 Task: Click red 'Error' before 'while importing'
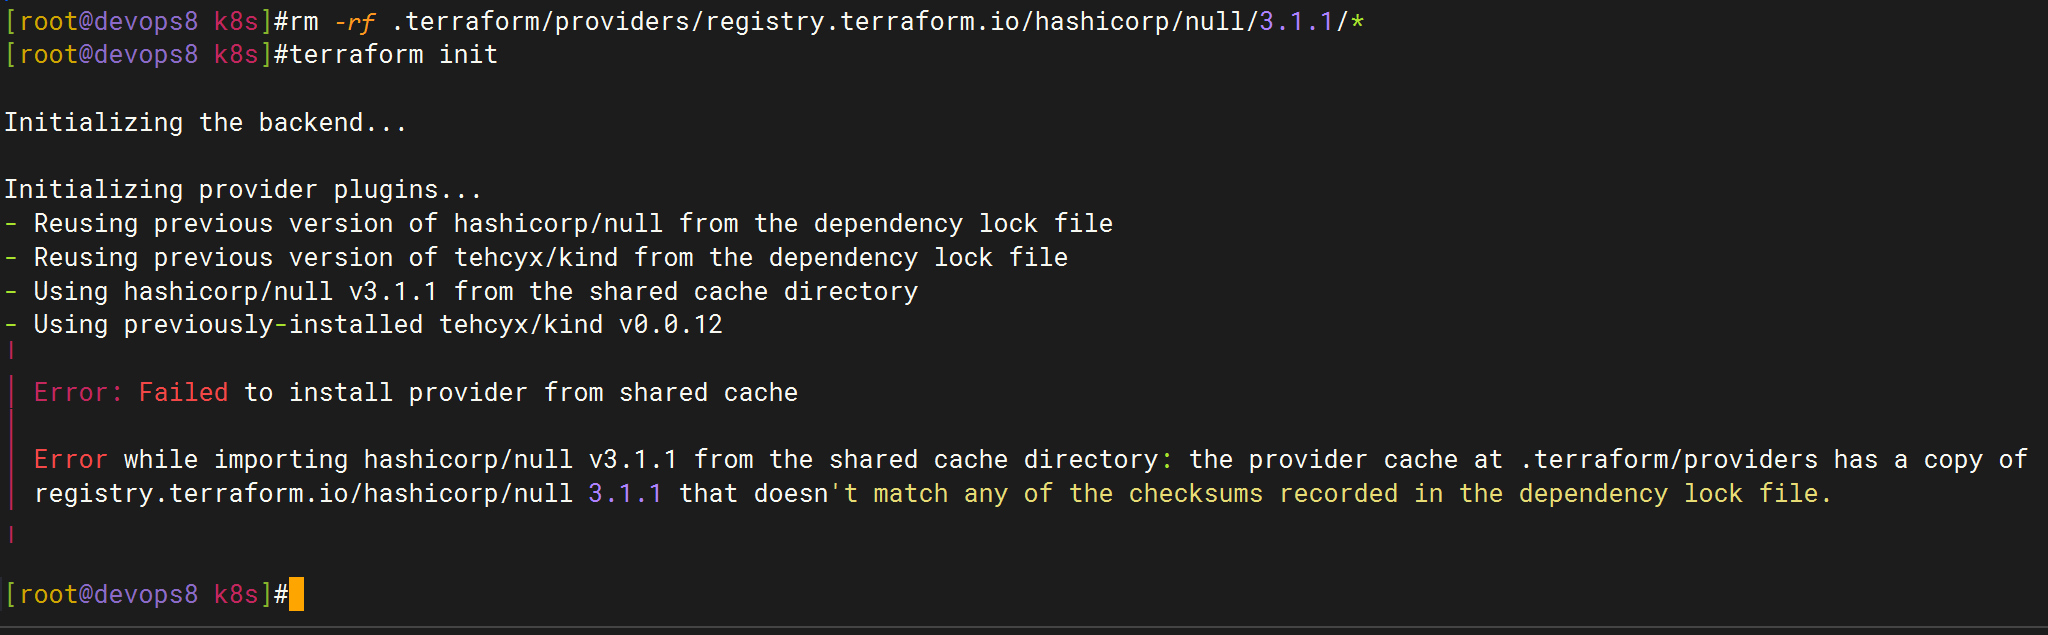pos(71,459)
